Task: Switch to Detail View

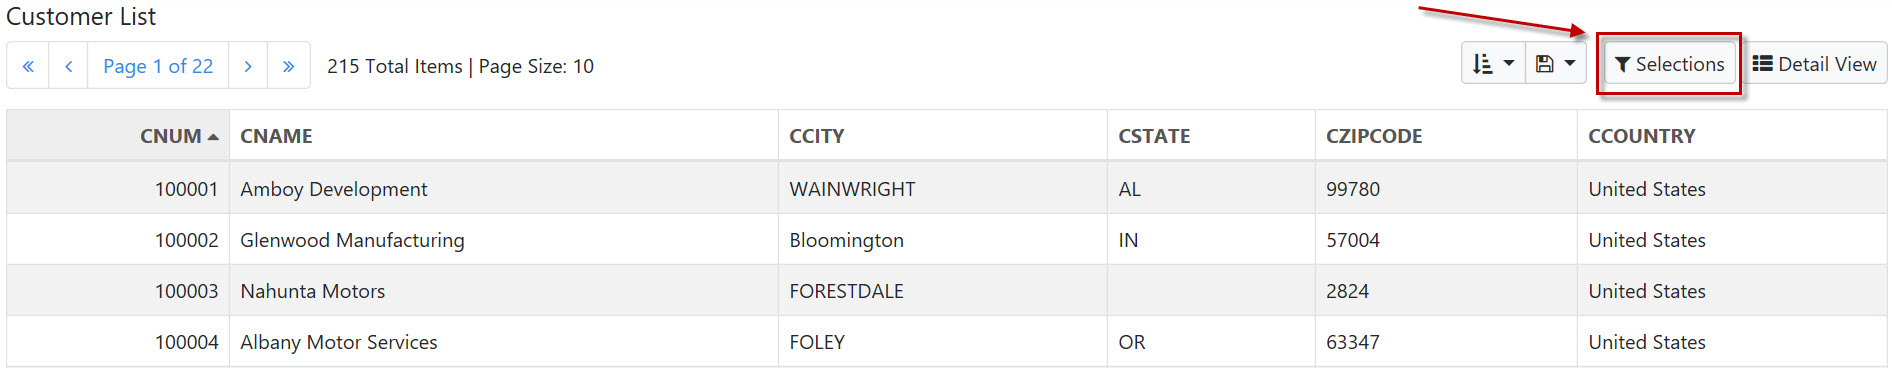Action: [x=1814, y=64]
